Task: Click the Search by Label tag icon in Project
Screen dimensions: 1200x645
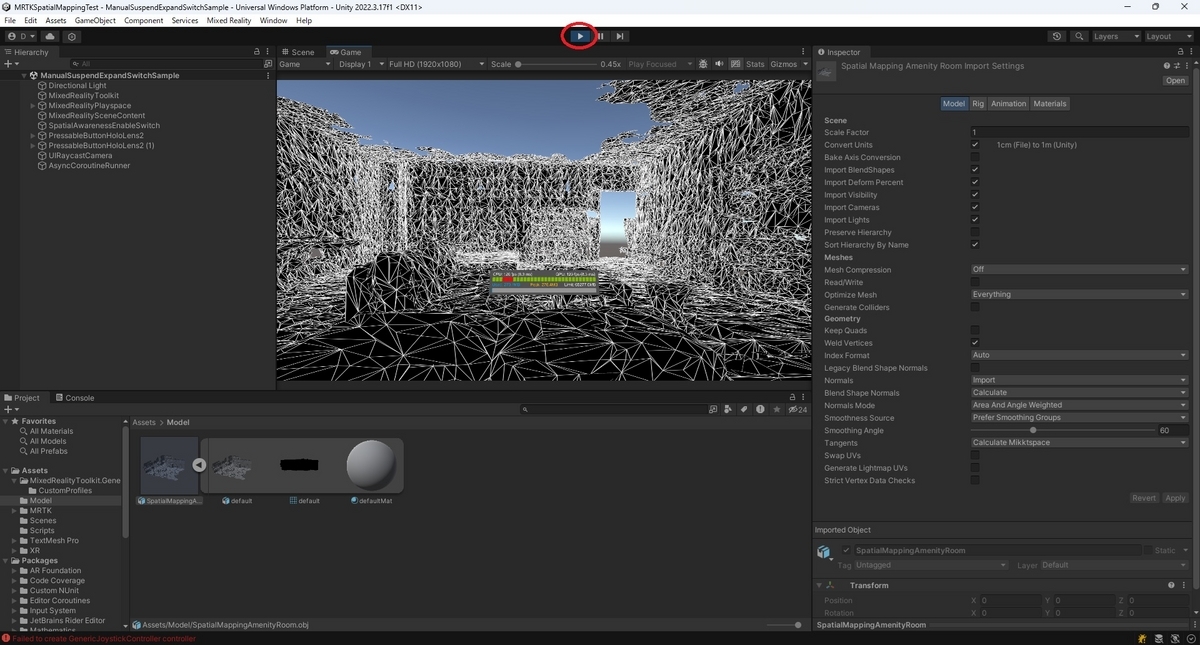Action: click(744, 410)
